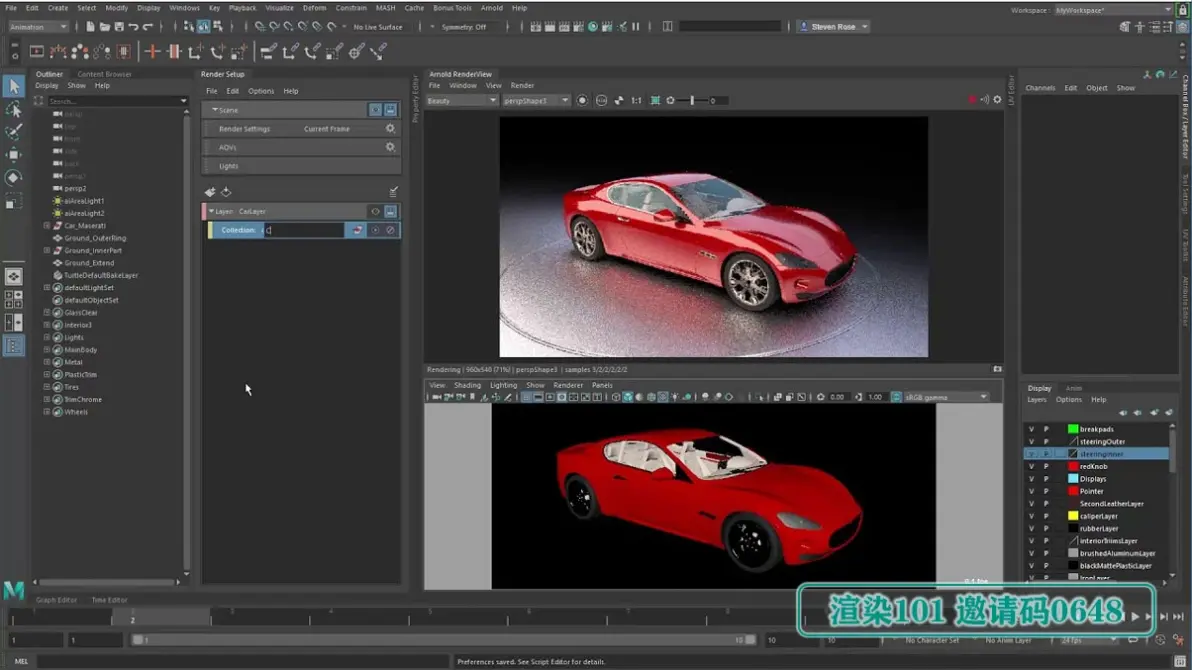Click the AOVs gear icon
1192x670 pixels.
click(390, 147)
